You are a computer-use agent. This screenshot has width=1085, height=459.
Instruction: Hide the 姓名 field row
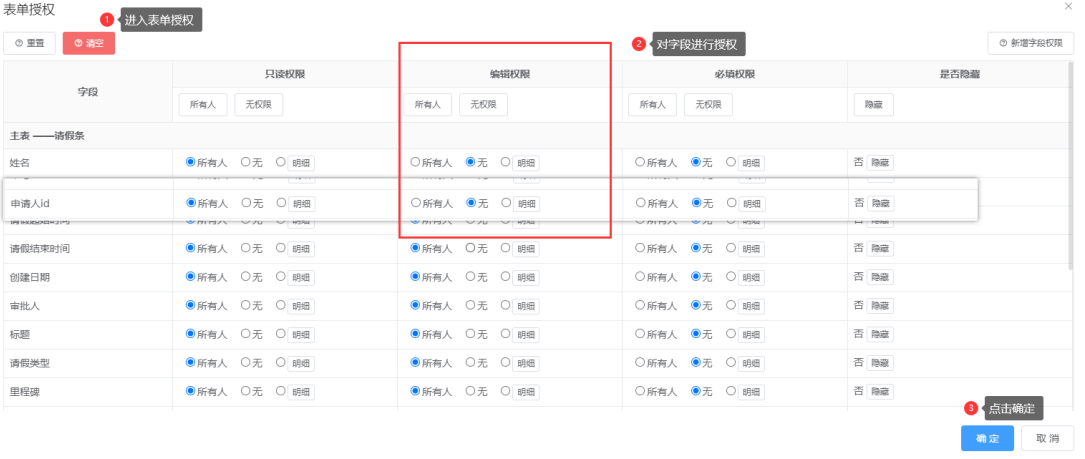(x=880, y=163)
